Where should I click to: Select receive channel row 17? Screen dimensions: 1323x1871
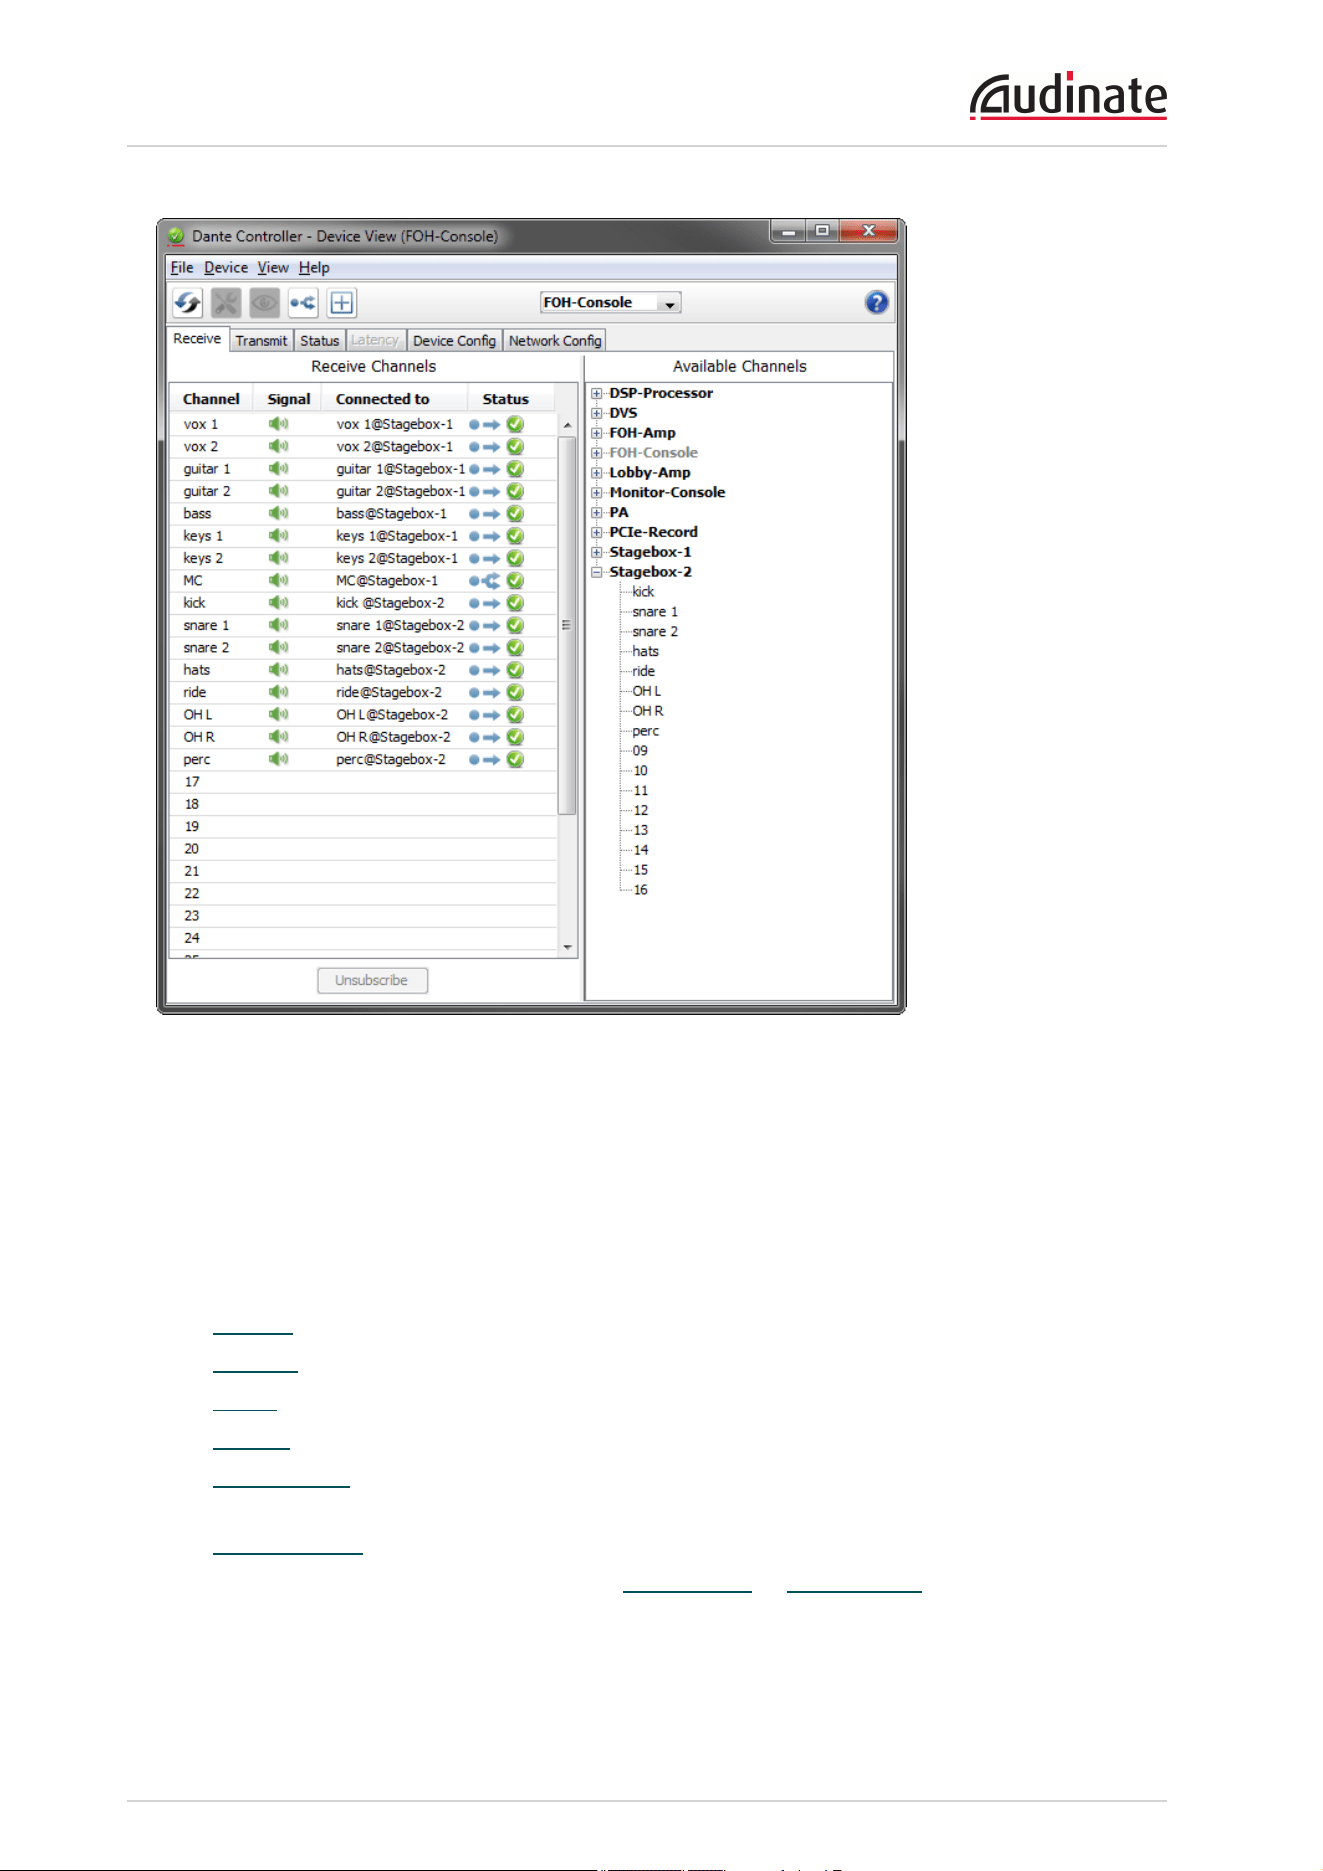pyautogui.click(x=363, y=782)
